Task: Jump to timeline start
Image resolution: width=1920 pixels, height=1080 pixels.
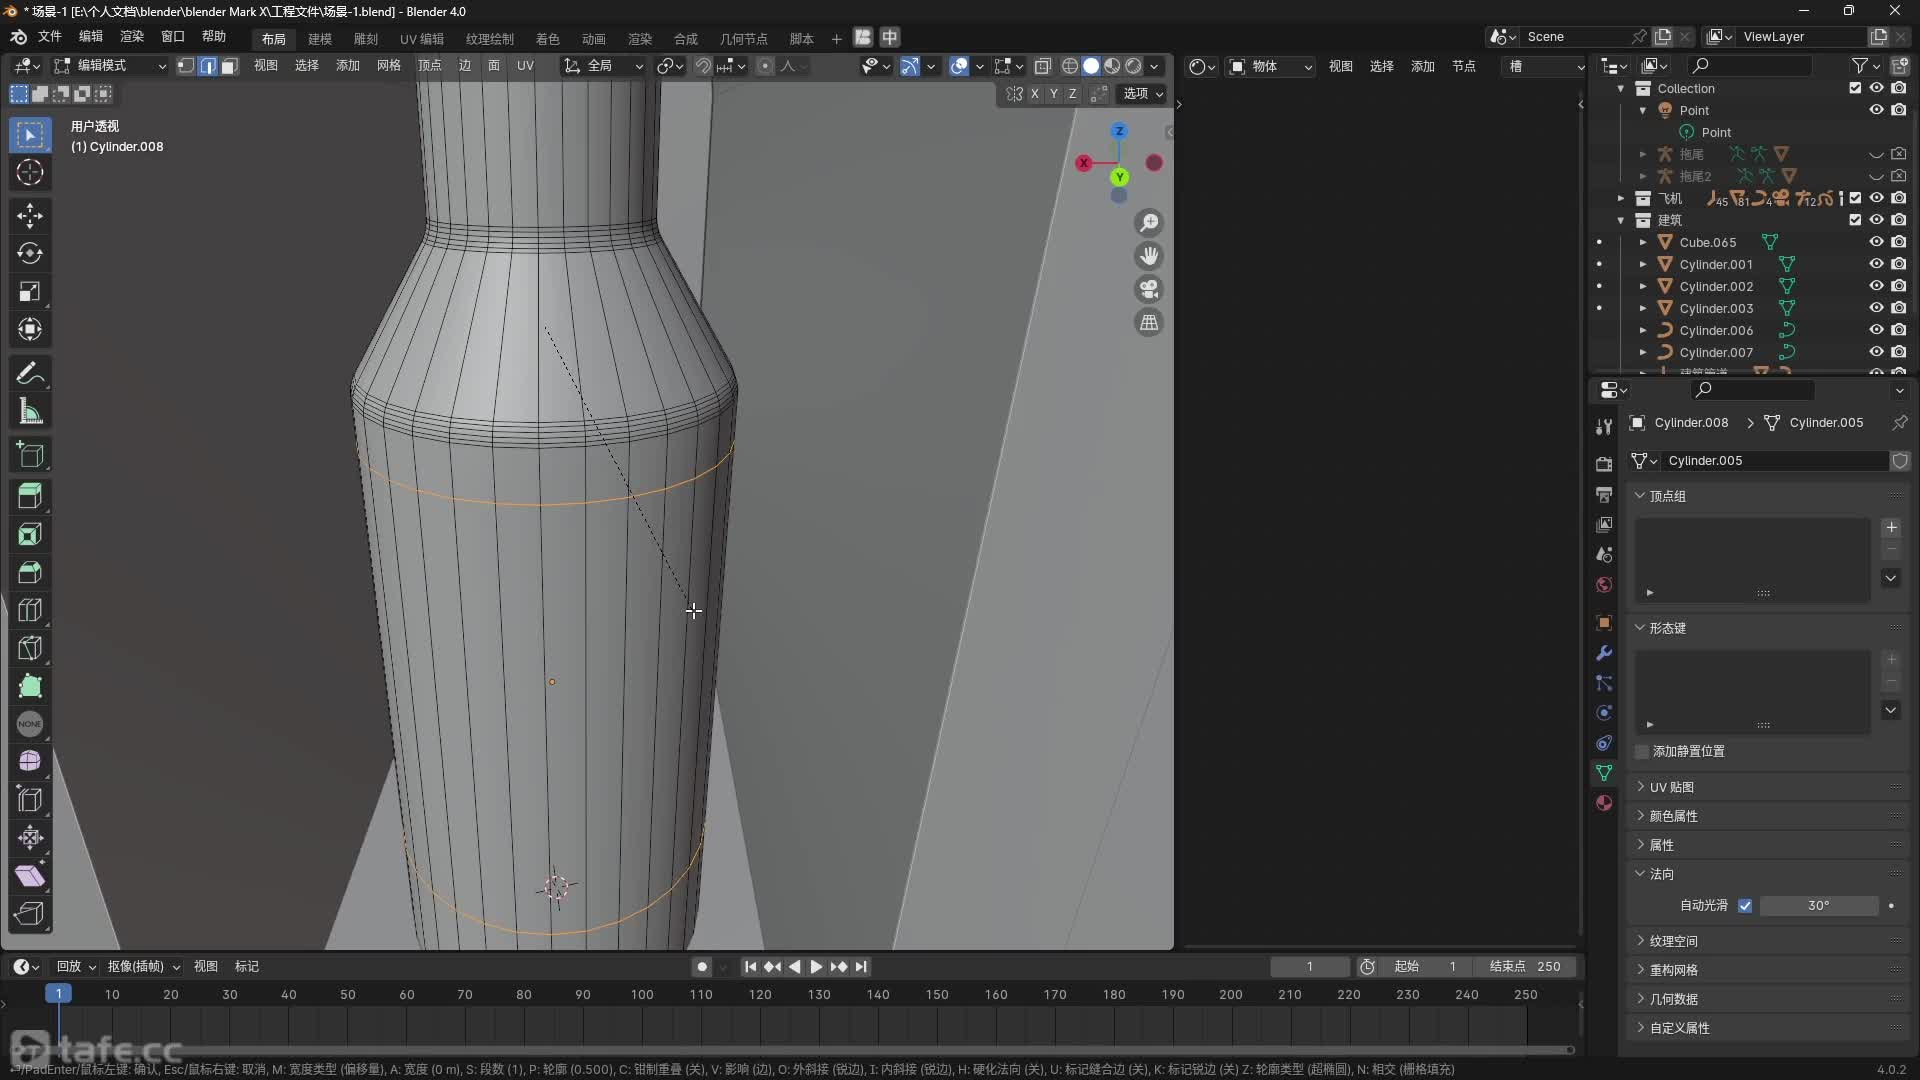Action: [750, 967]
